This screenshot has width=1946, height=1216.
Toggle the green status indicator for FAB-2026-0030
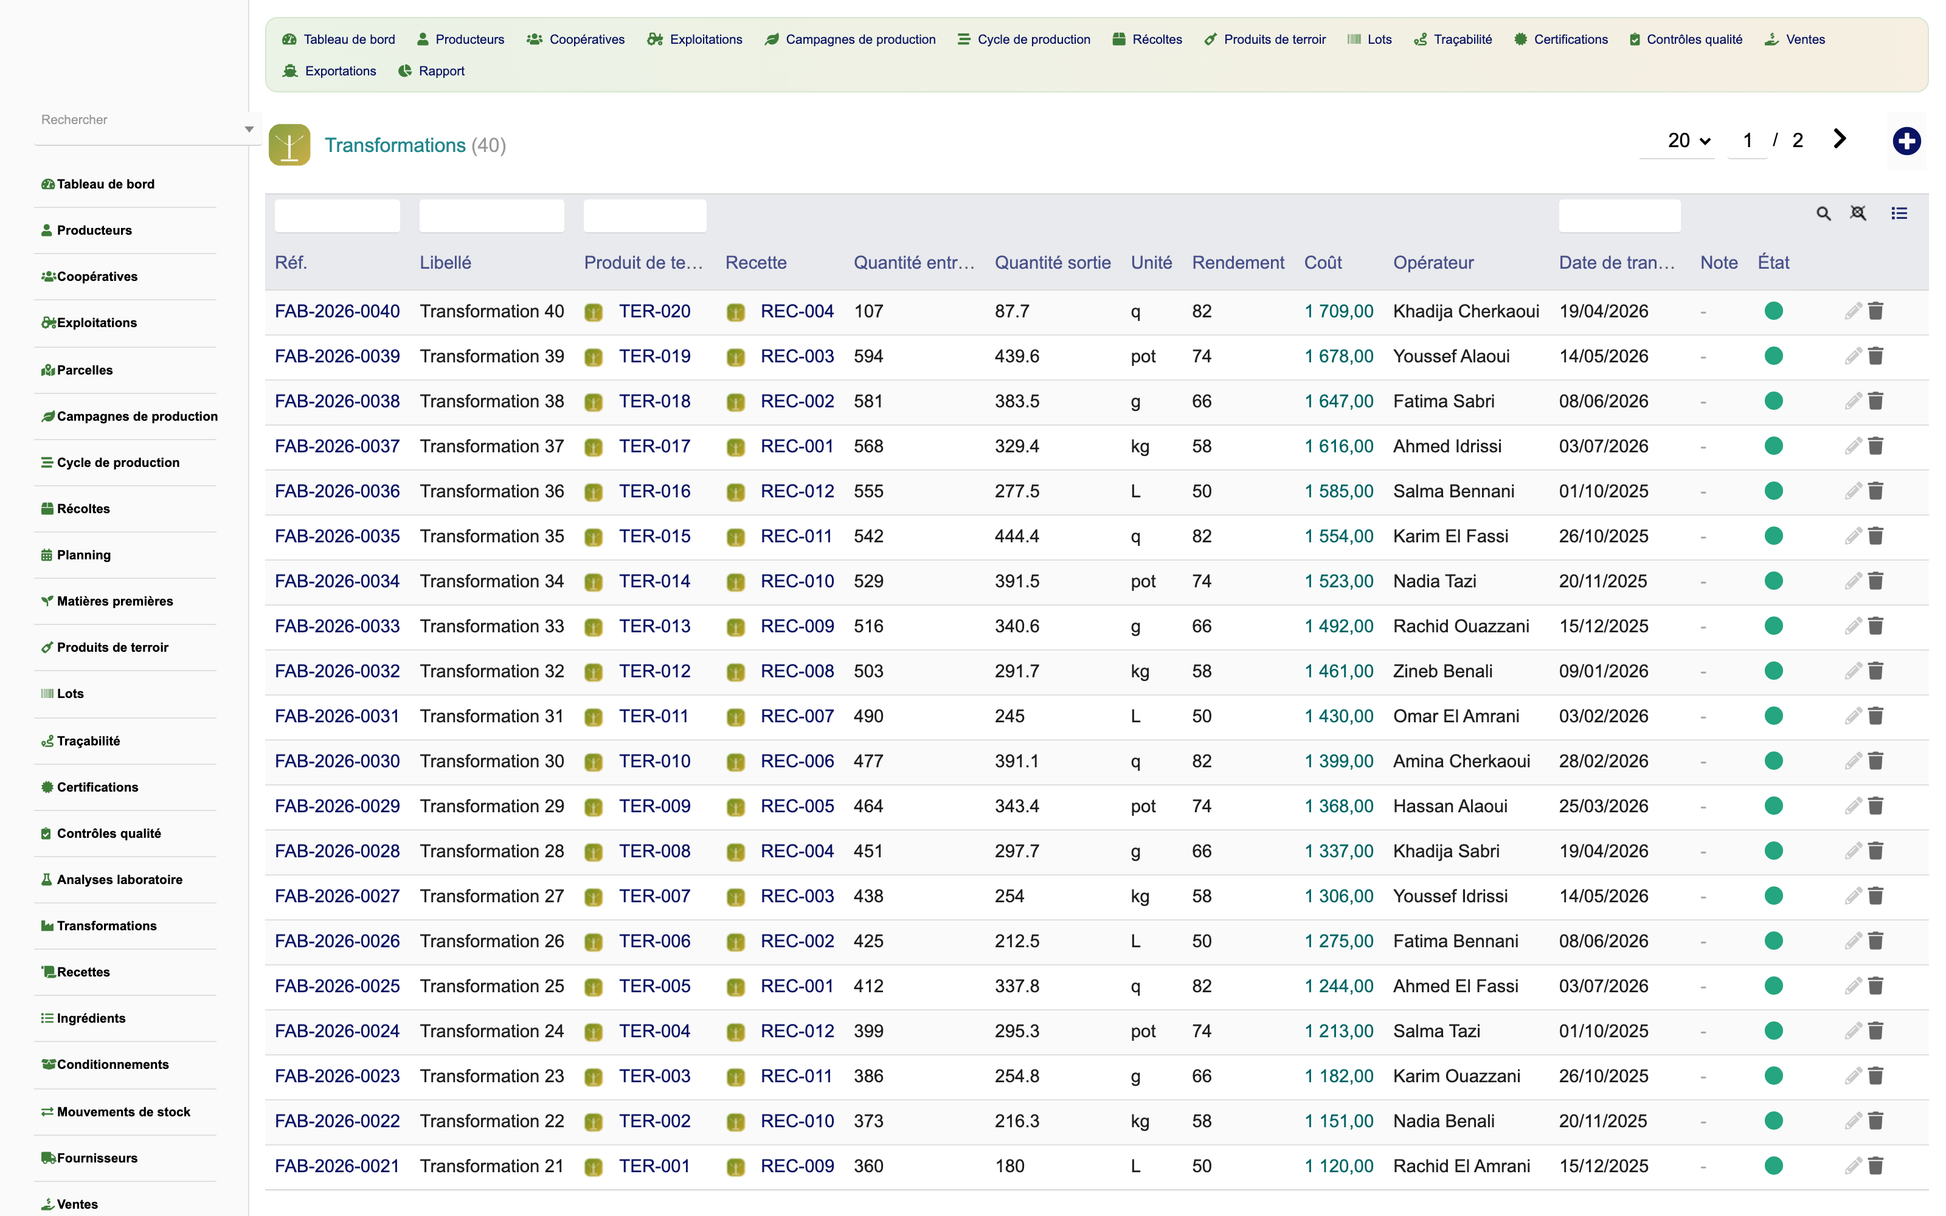coord(1773,761)
